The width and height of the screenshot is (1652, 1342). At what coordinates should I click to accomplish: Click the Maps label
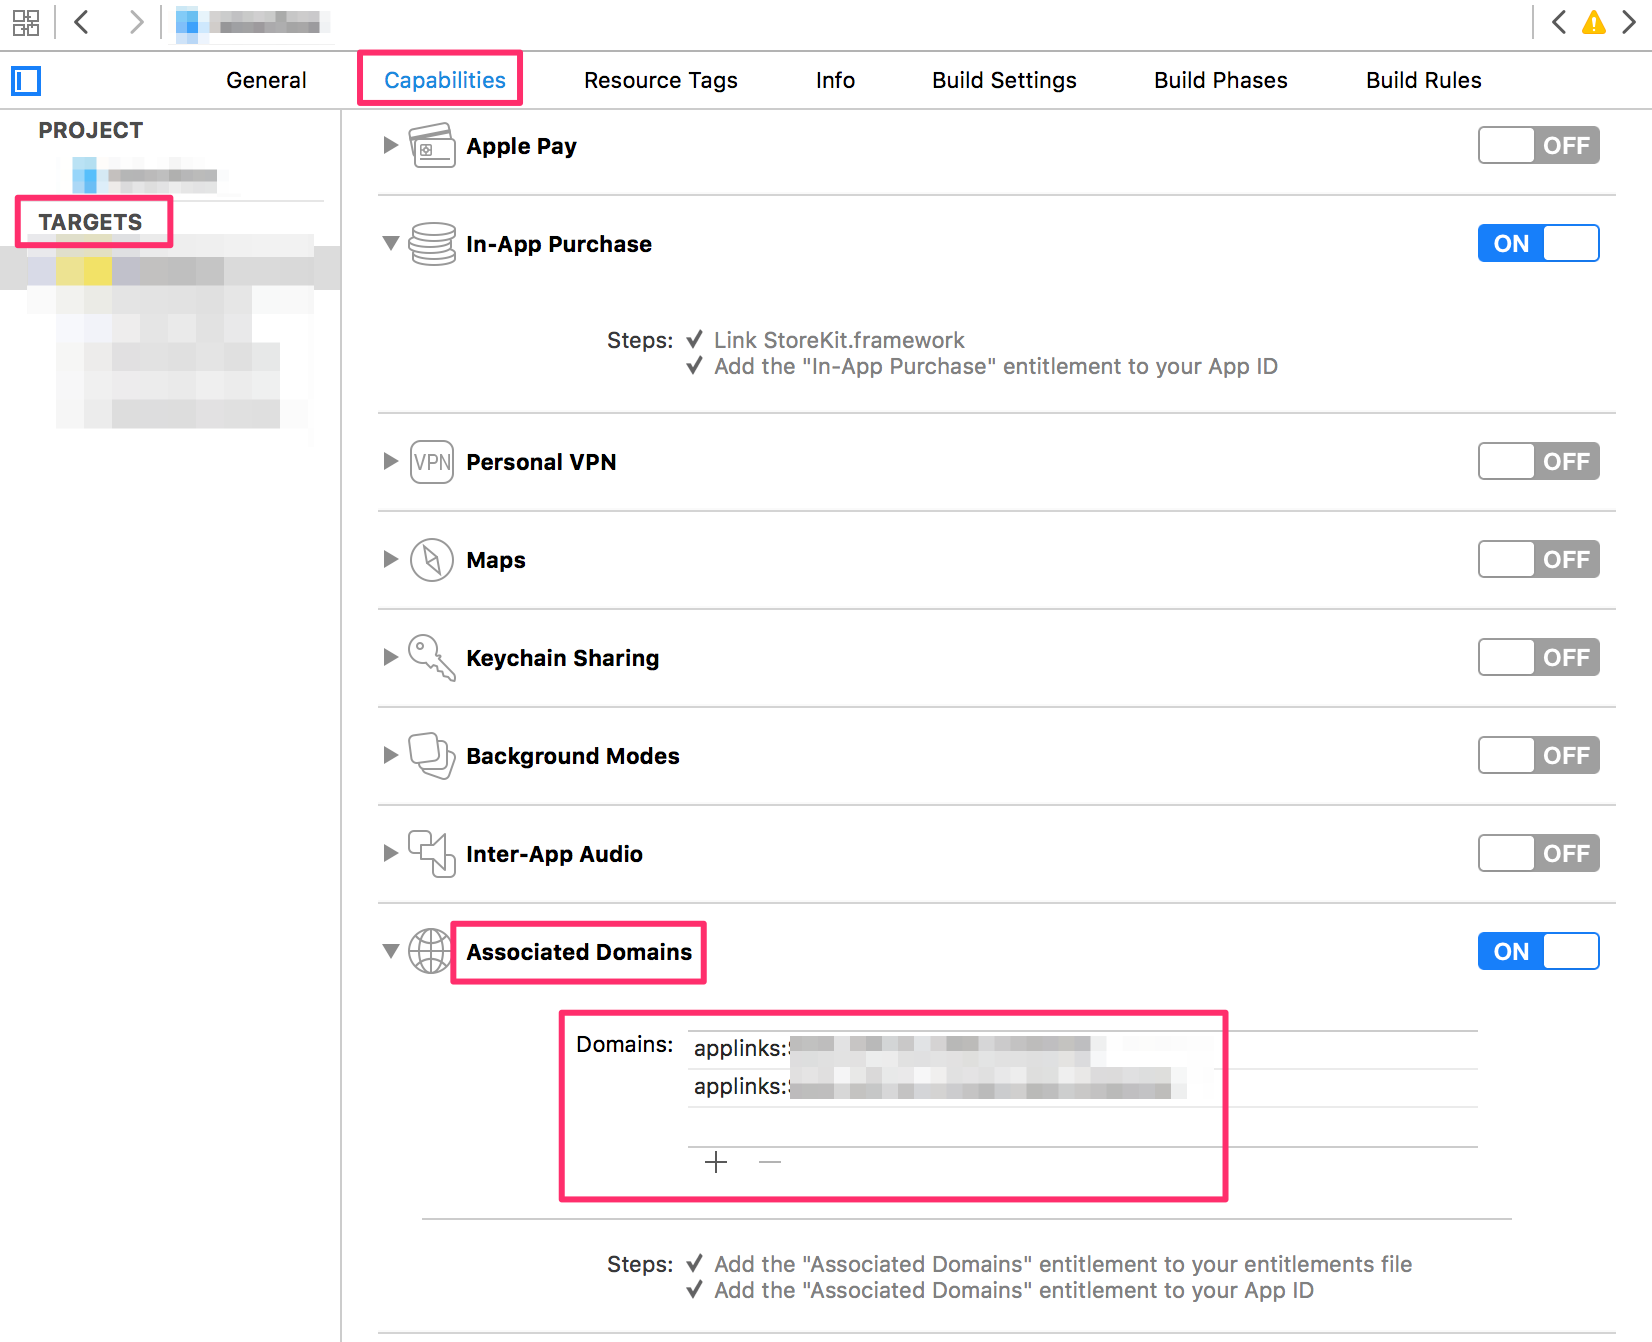coord(496,560)
